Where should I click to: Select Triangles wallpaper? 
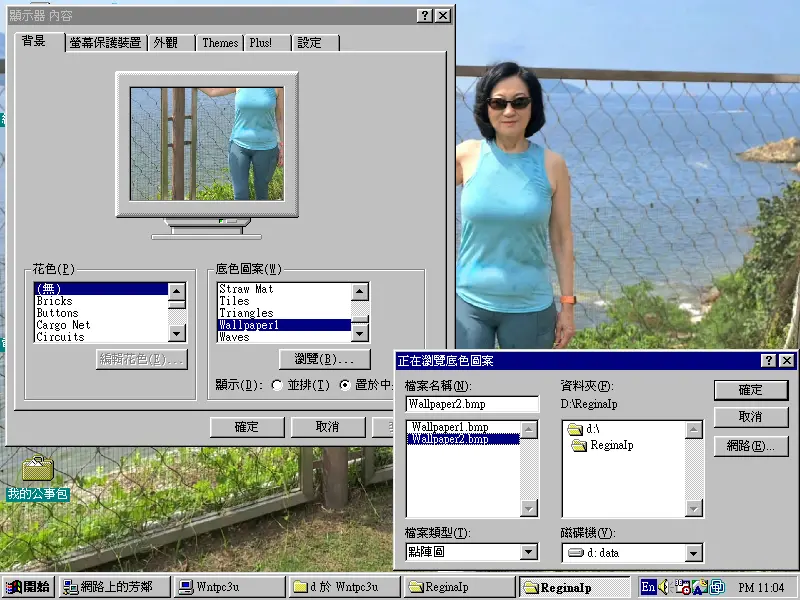[x=284, y=313]
